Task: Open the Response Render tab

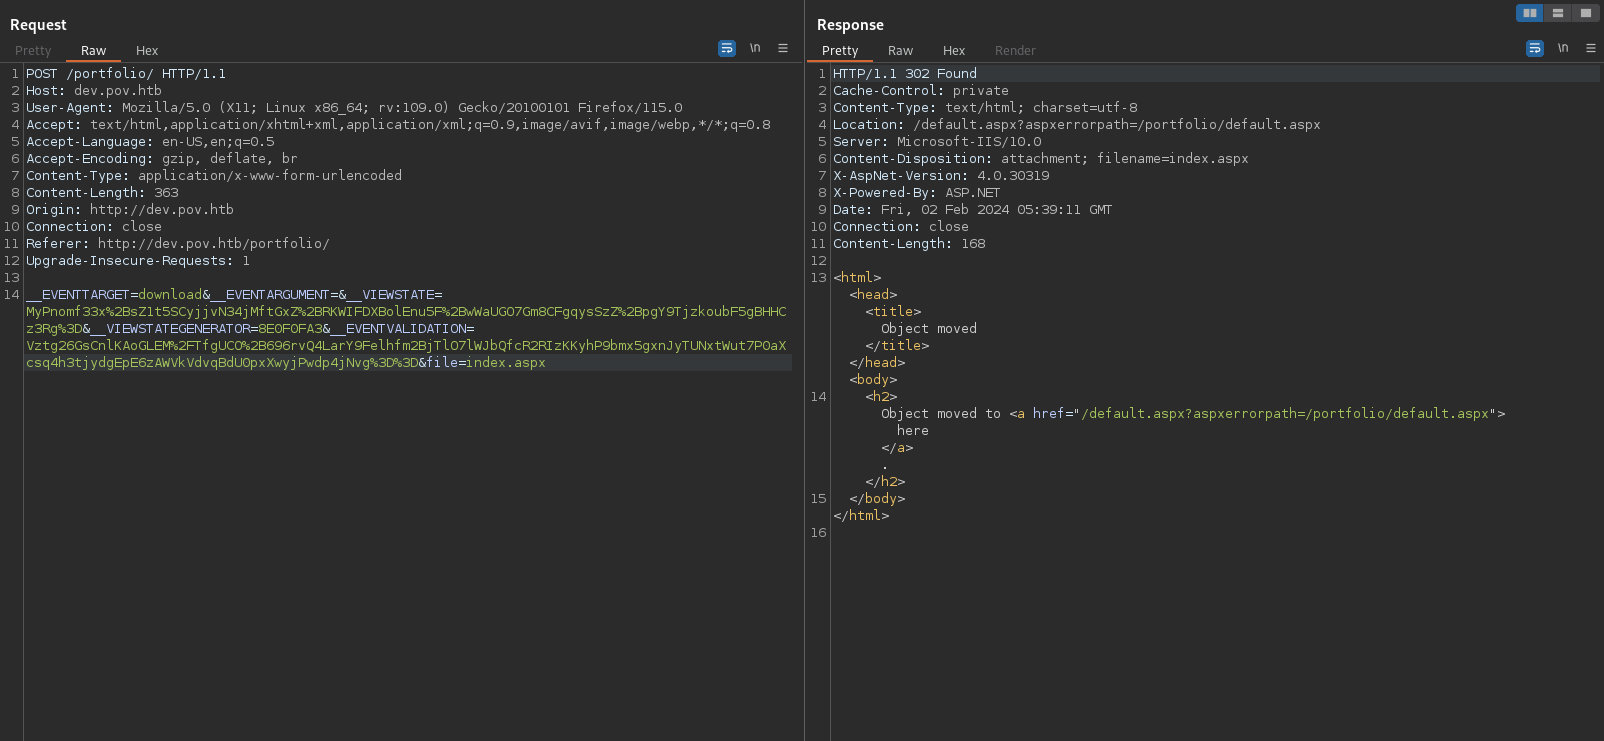Action: [x=1015, y=51]
